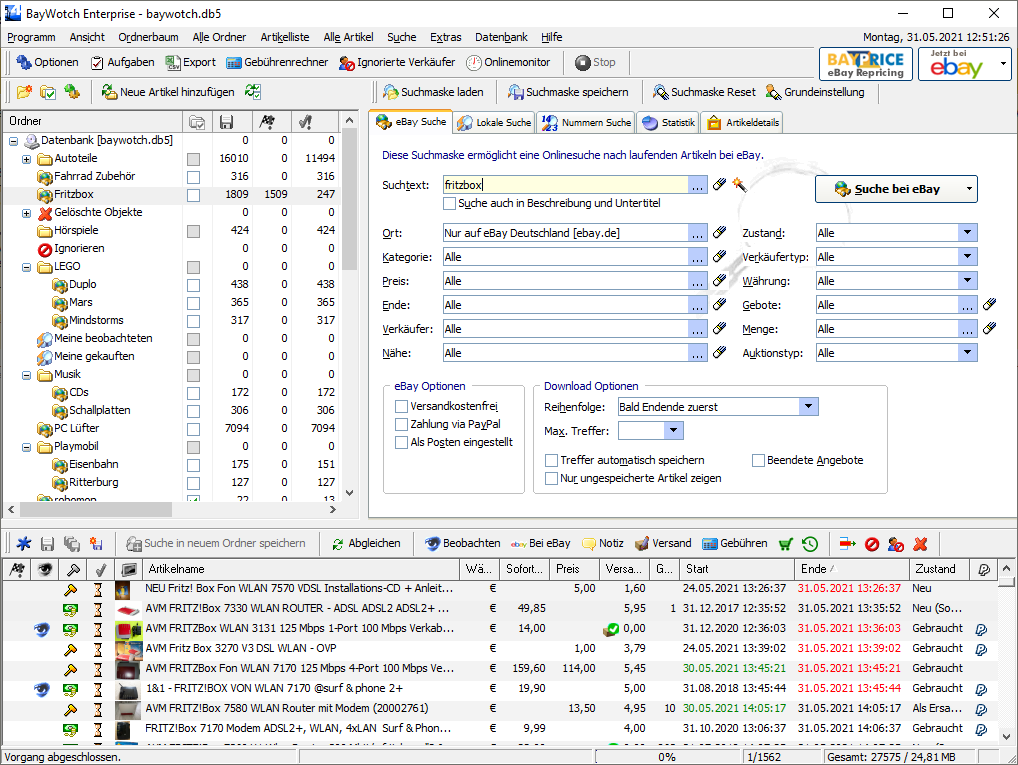Open the Datenbank menu
This screenshot has height=765, width=1018.
(501, 37)
